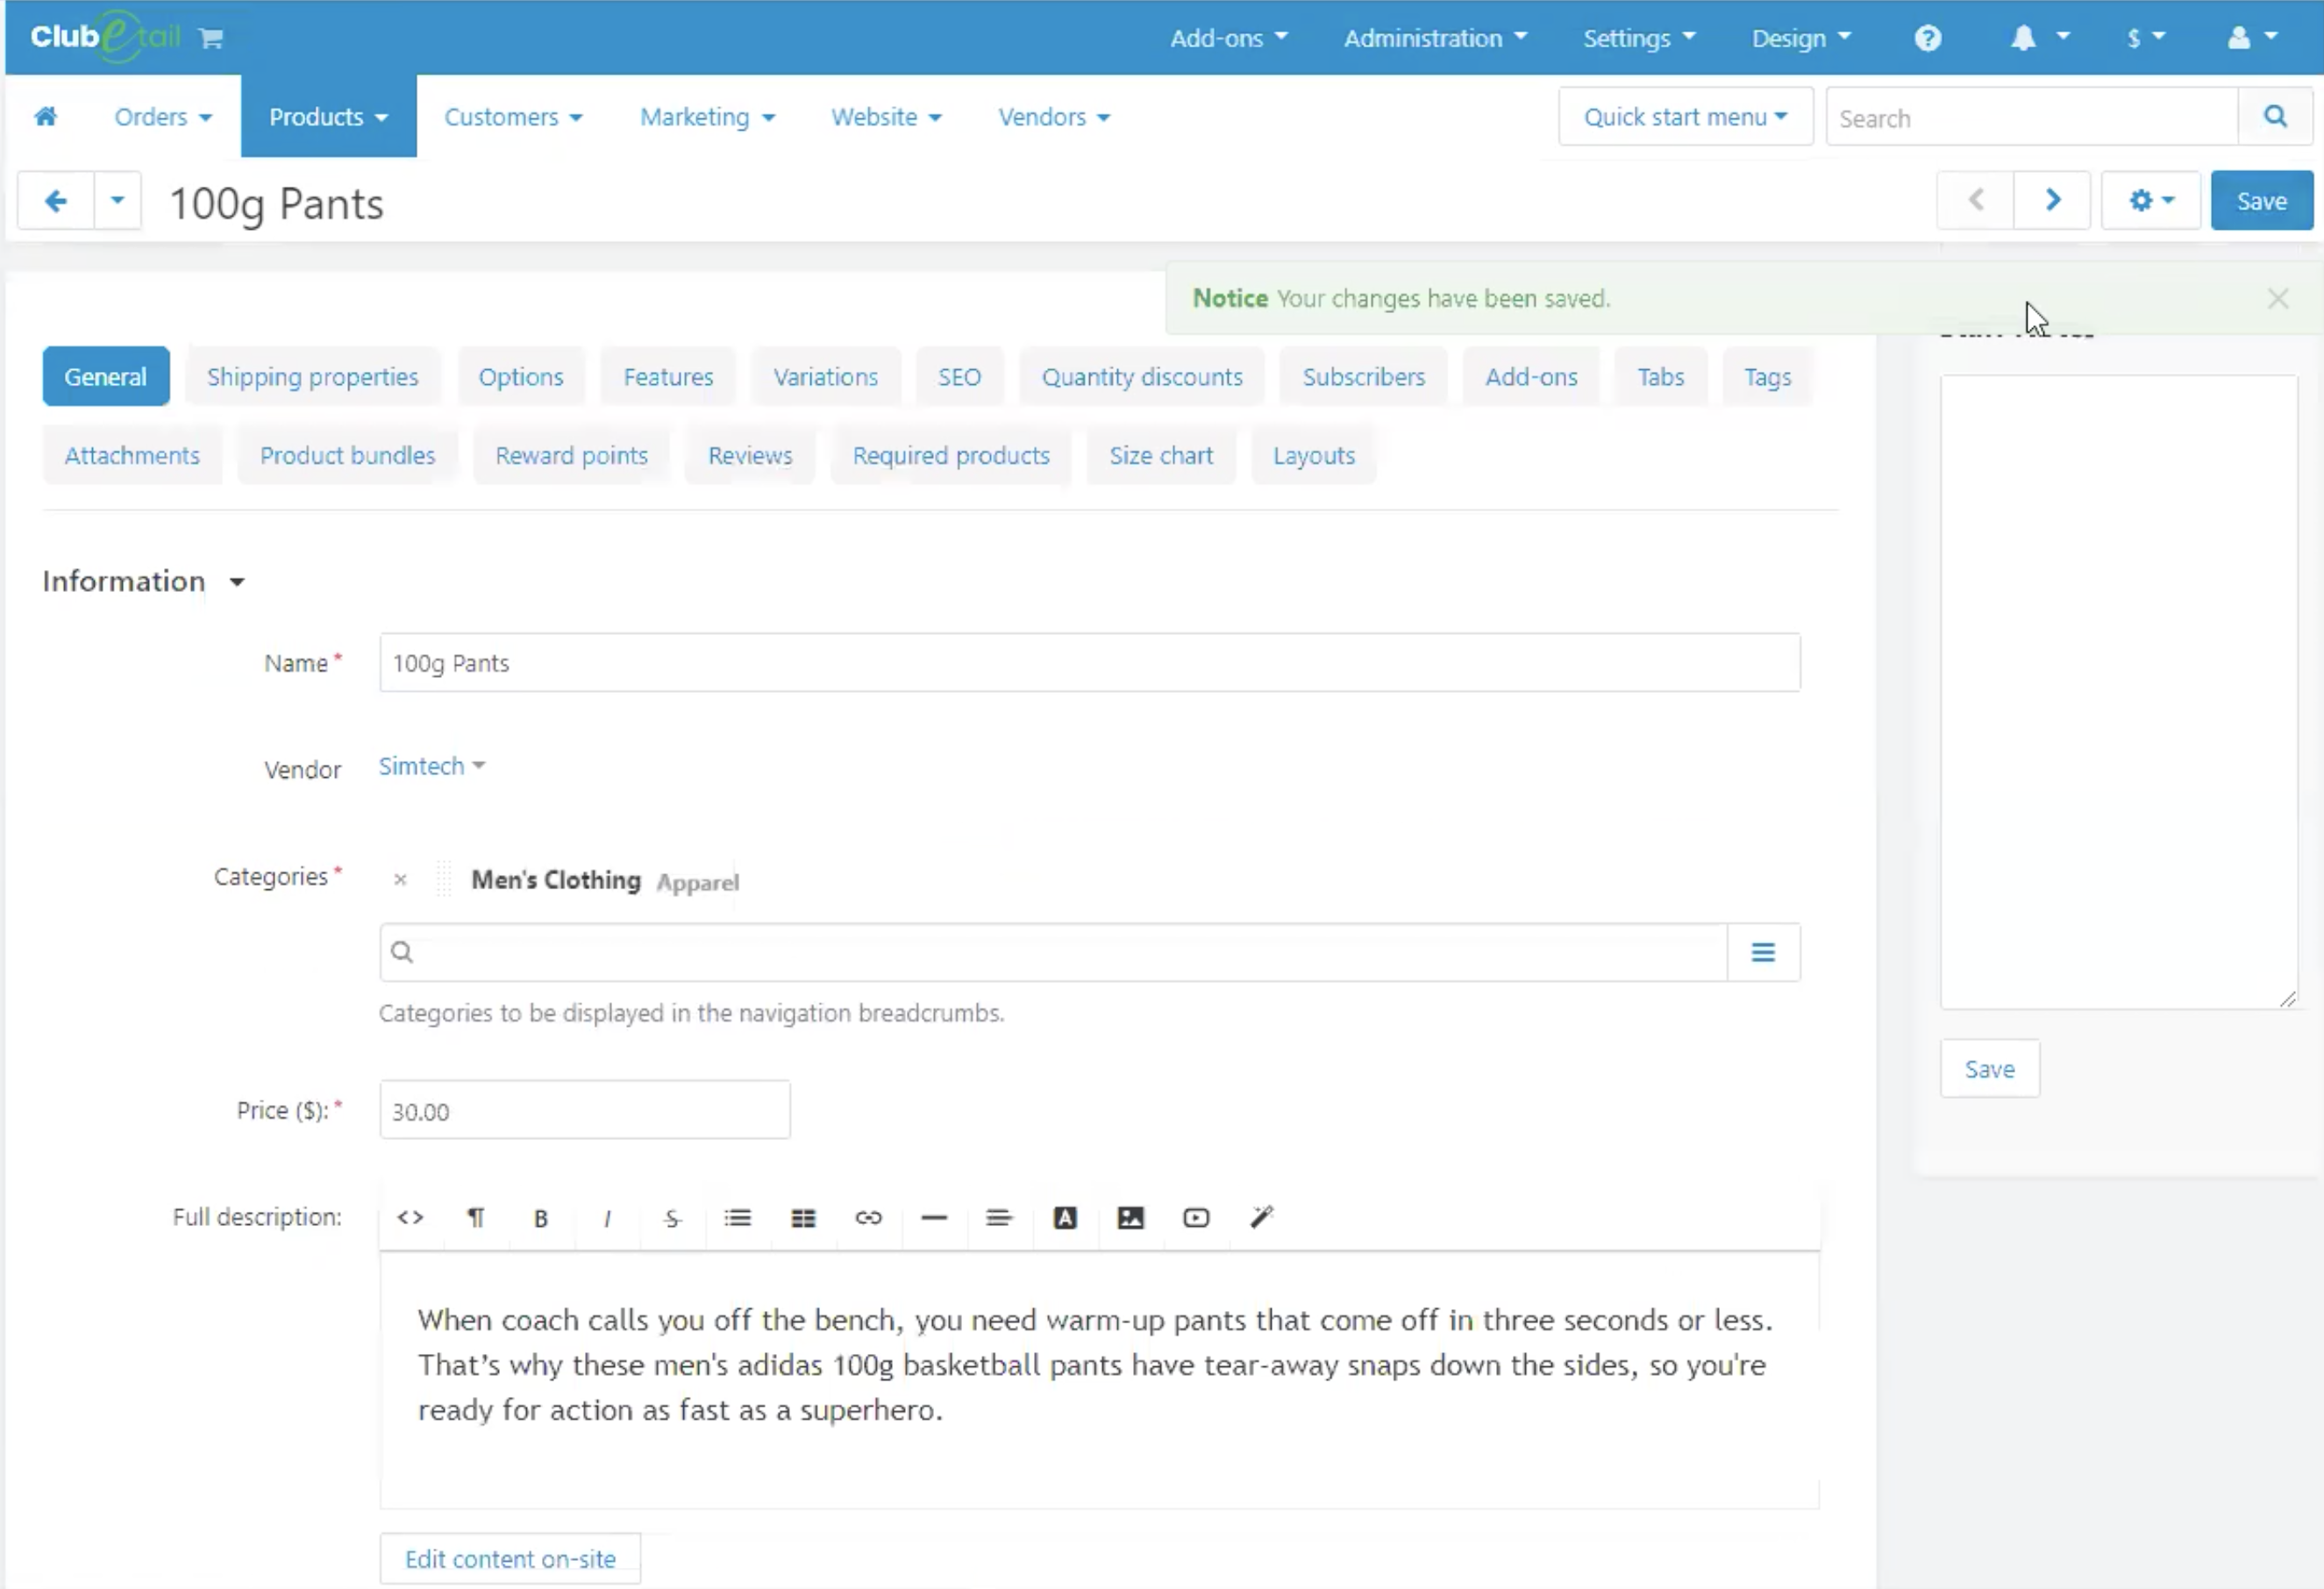This screenshot has height=1589, width=2324.
Task: Open the Design menu
Action: [1801, 38]
